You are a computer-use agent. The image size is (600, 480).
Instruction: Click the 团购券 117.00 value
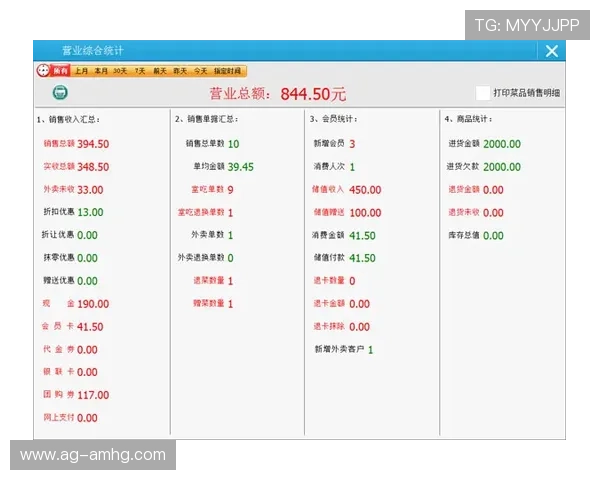tap(93, 395)
